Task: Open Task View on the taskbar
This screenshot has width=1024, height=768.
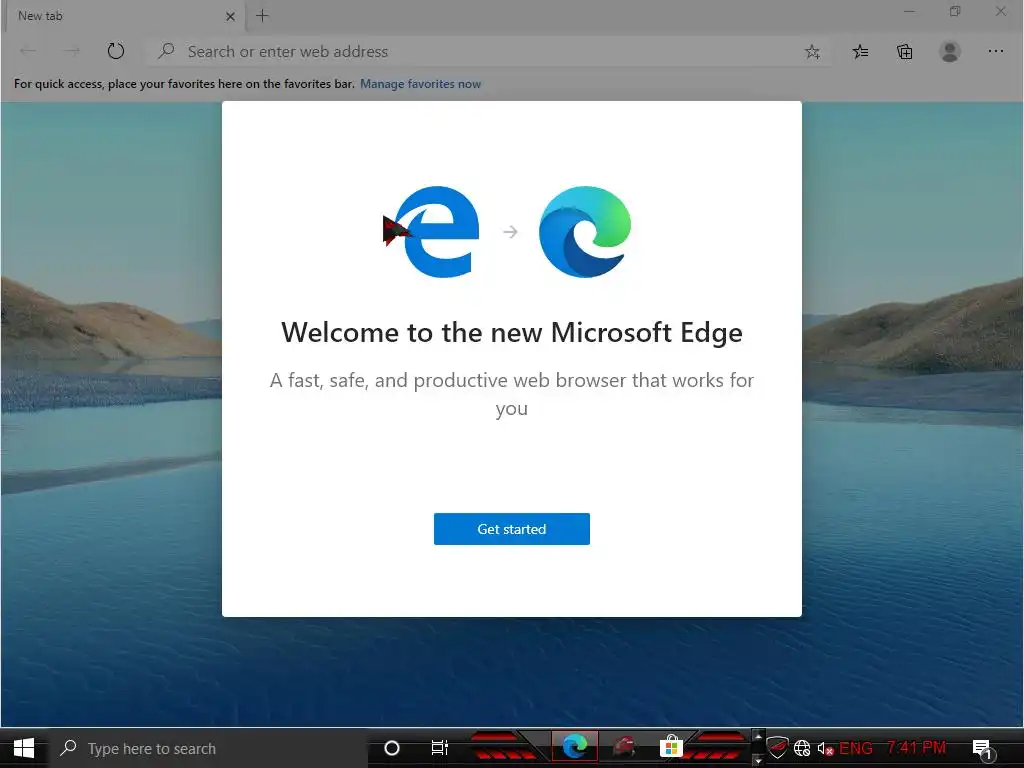Action: [x=440, y=748]
